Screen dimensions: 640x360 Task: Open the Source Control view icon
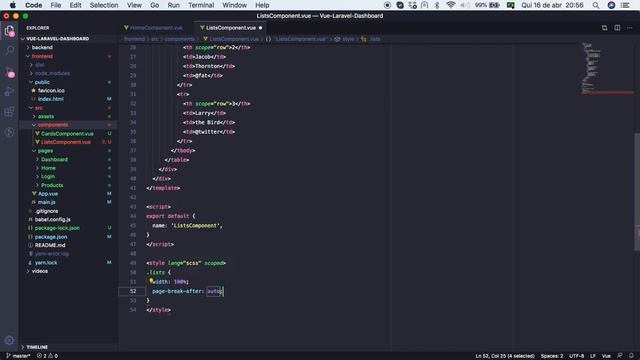pyautogui.click(x=9, y=72)
